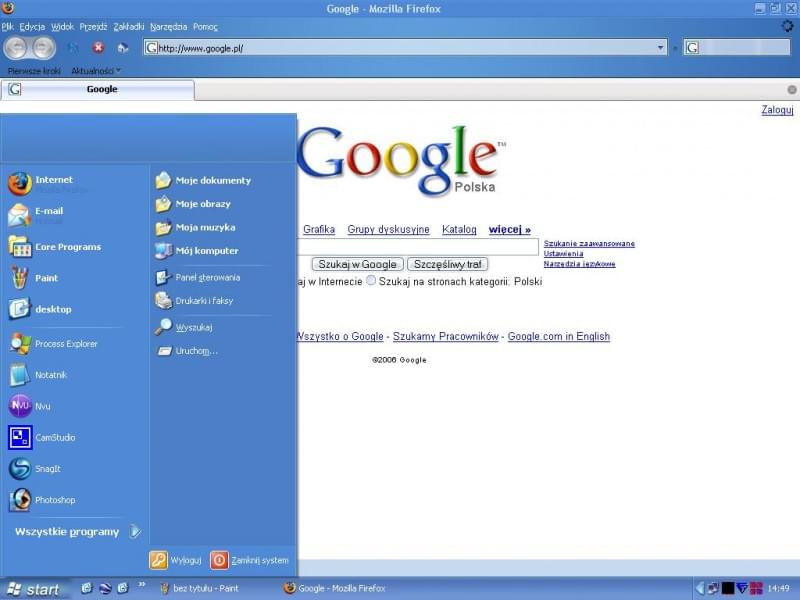
Task: Open Google.com in English link
Action: [x=559, y=336]
